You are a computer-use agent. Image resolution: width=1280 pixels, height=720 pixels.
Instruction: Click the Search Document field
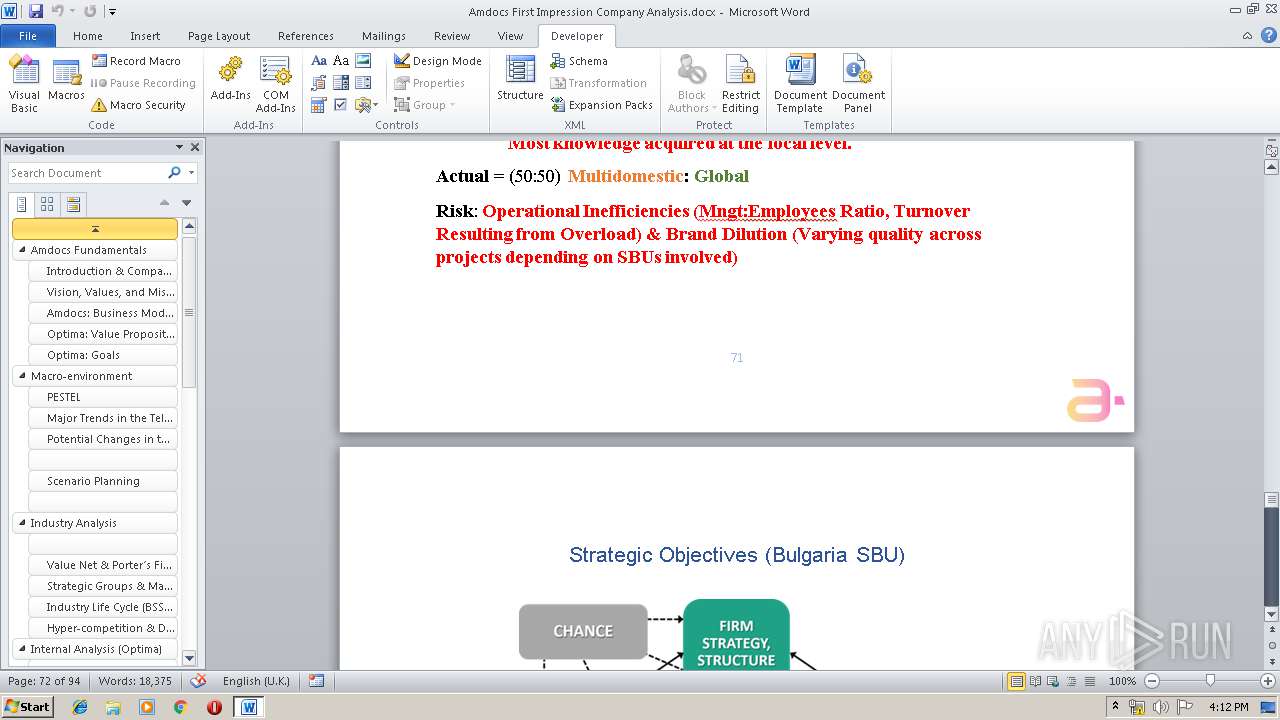(88, 173)
